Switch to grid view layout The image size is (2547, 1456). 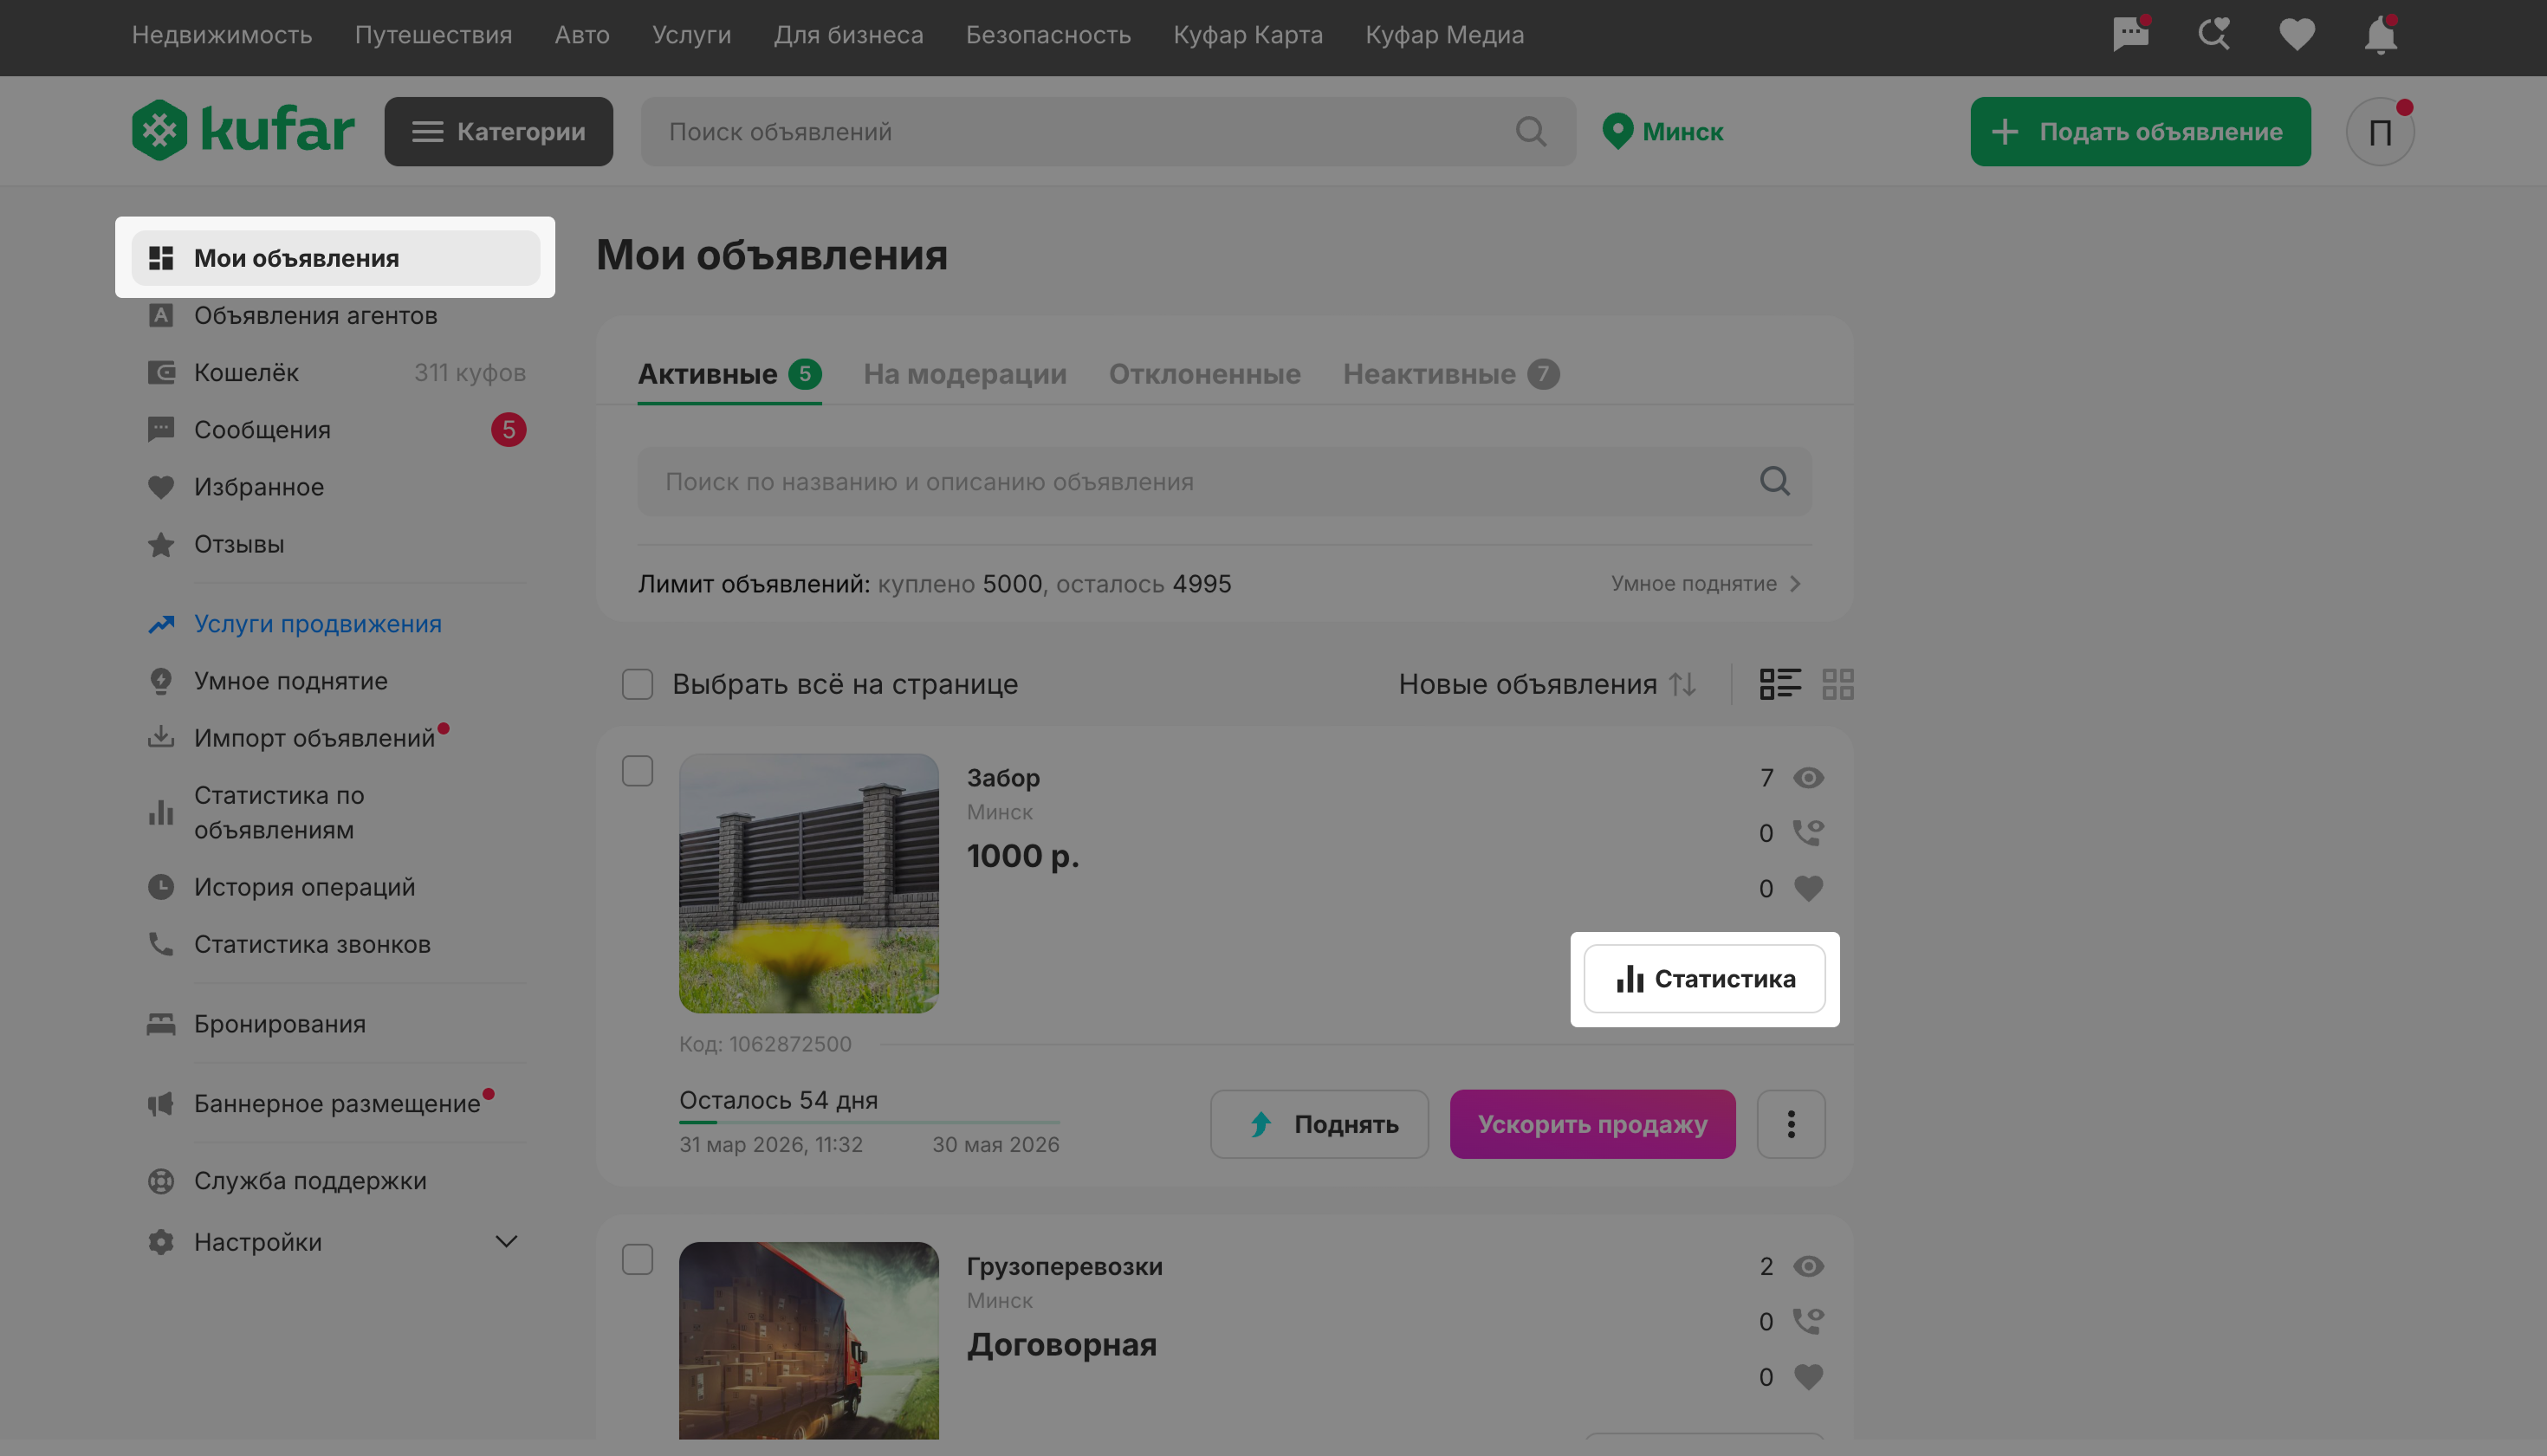(1837, 684)
